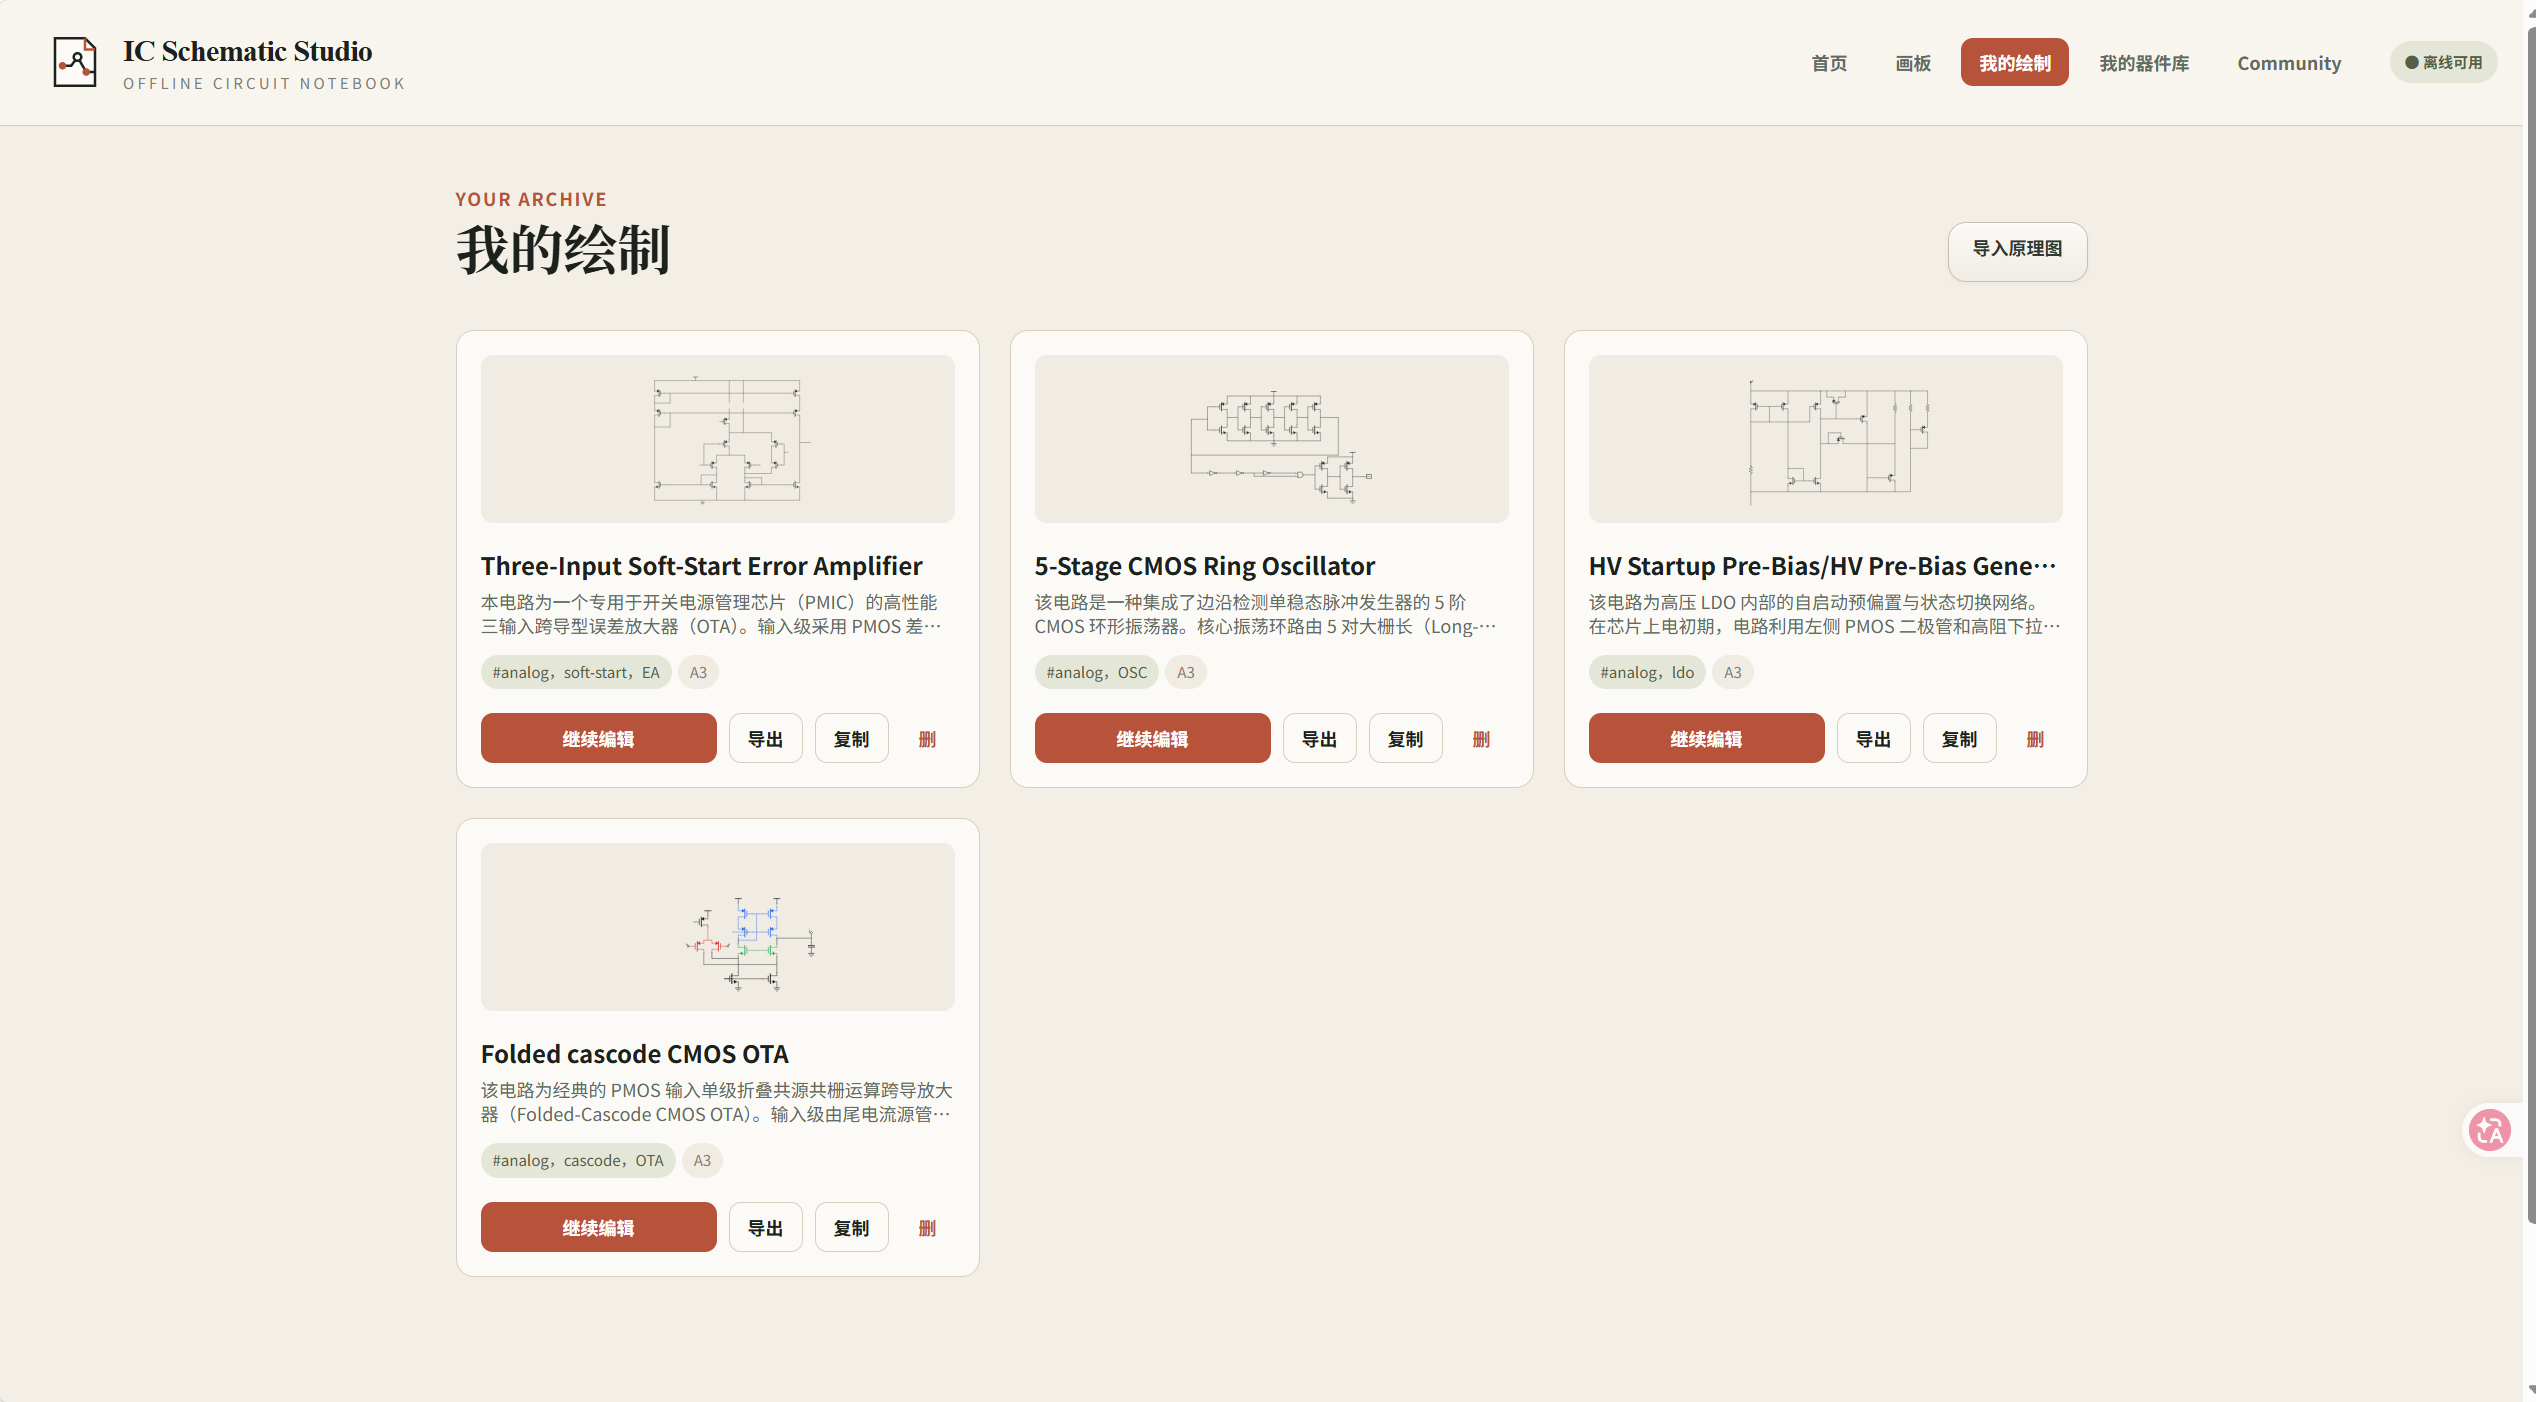Screen dimensions: 2536x1402
Task: Open the HV Startup Pre-Bias schematic thumbnail
Action: (x=1825, y=439)
